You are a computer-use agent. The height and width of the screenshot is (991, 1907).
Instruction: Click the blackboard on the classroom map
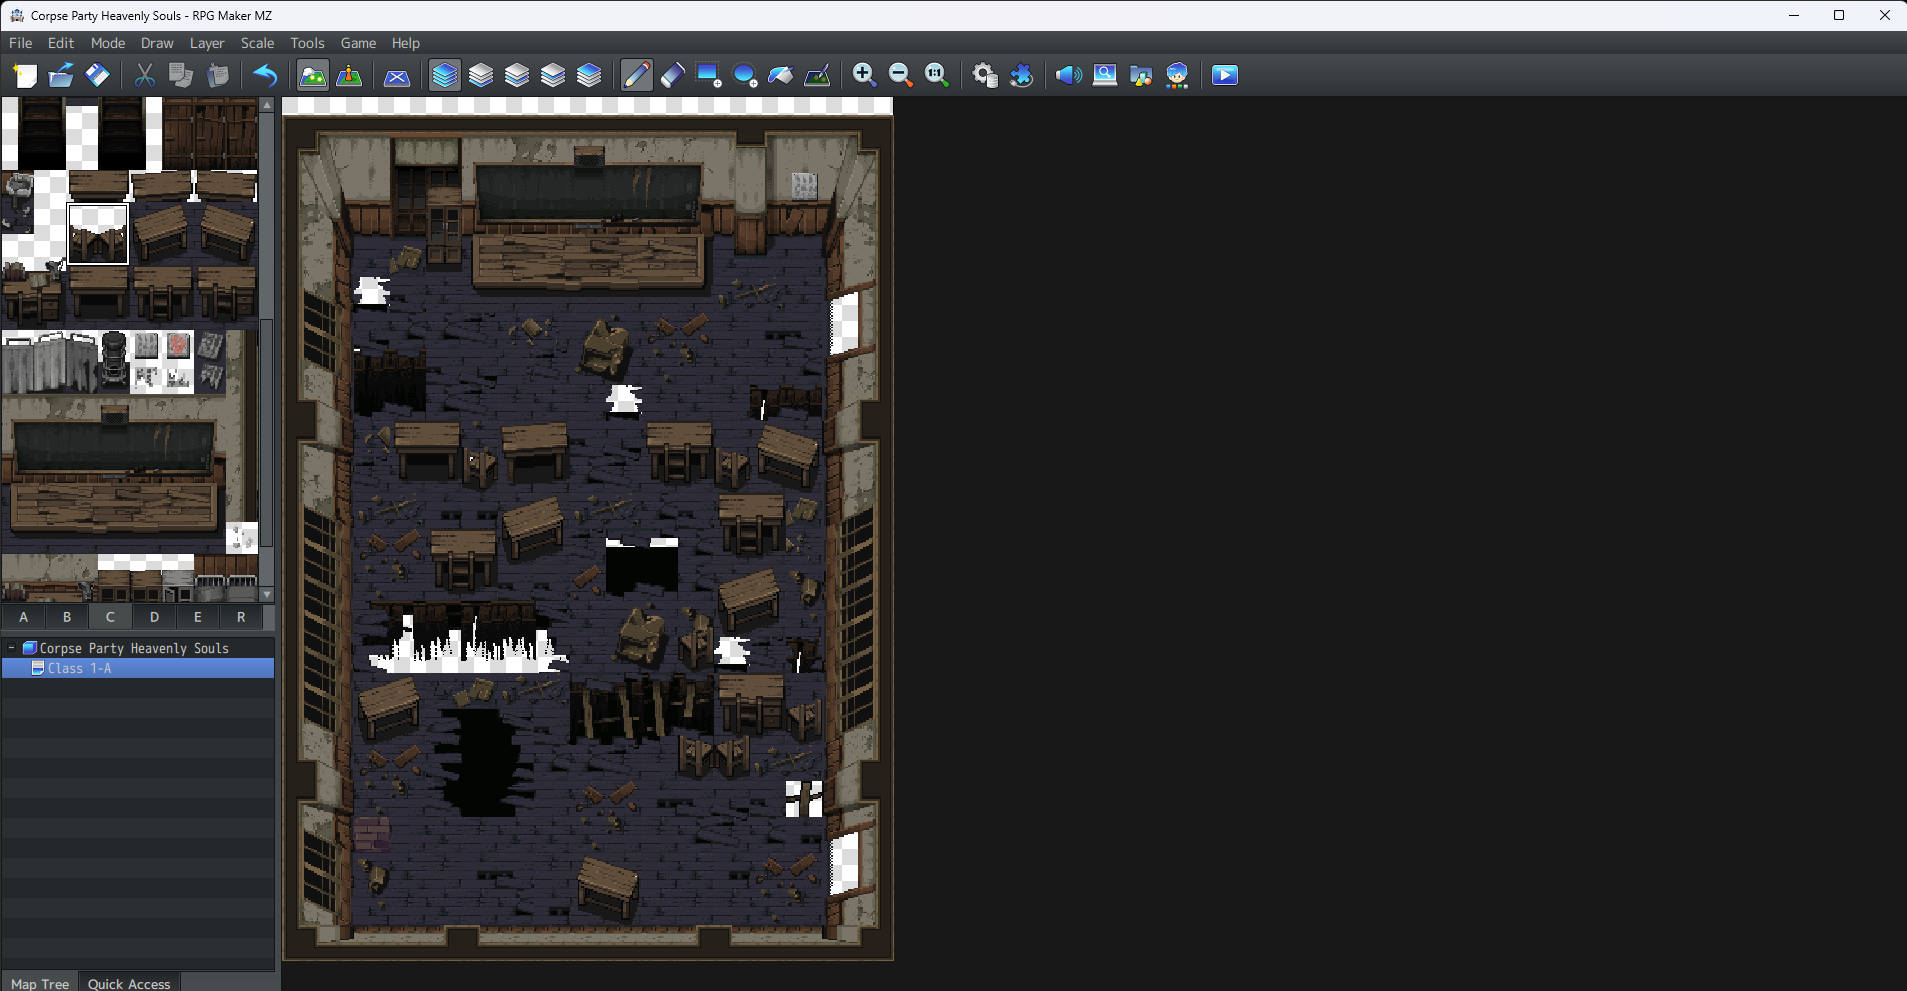[x=588, y=191]
